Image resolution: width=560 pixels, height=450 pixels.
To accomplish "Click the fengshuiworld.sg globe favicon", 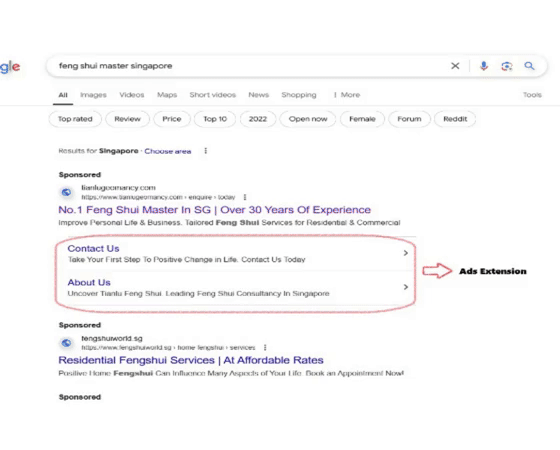I will click(66, 343).
